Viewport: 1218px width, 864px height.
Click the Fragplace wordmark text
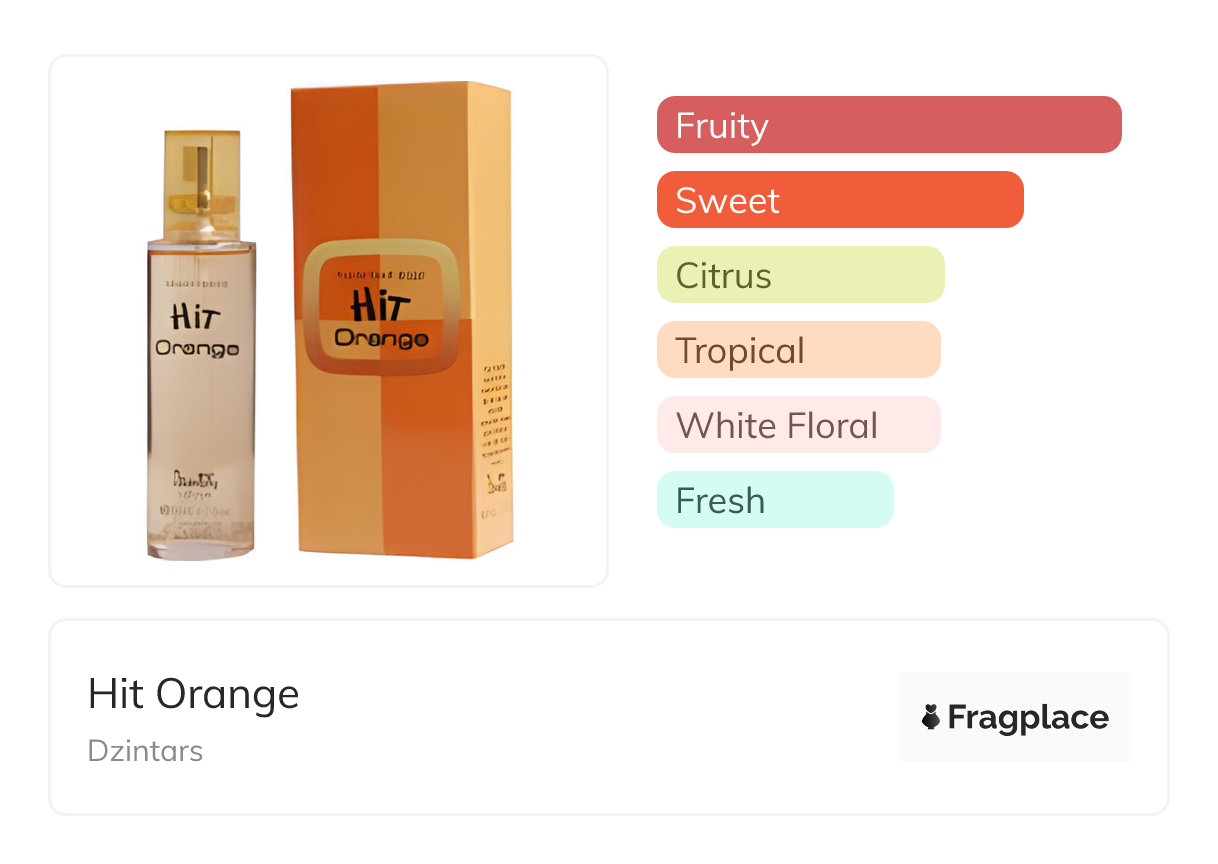[1028, 718]
